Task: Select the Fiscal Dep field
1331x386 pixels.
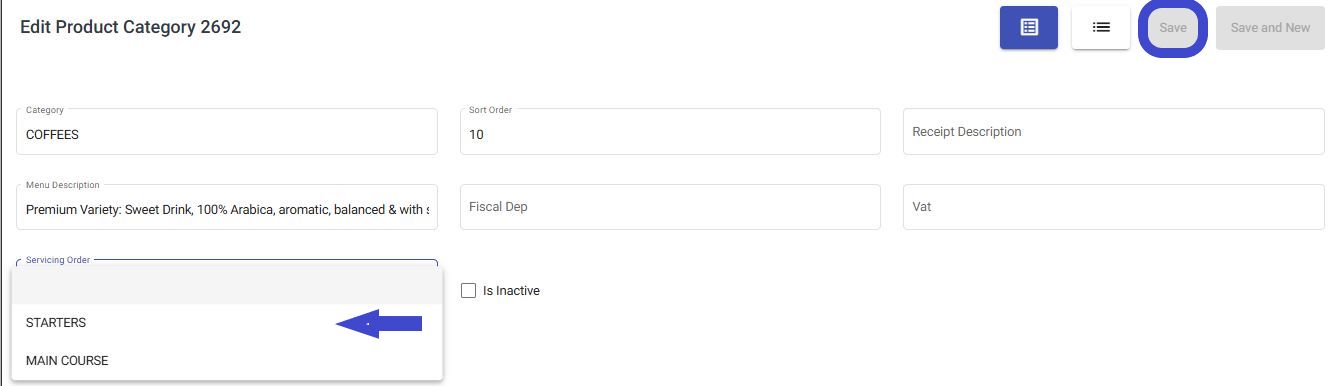Action: [x=670, y=207]
